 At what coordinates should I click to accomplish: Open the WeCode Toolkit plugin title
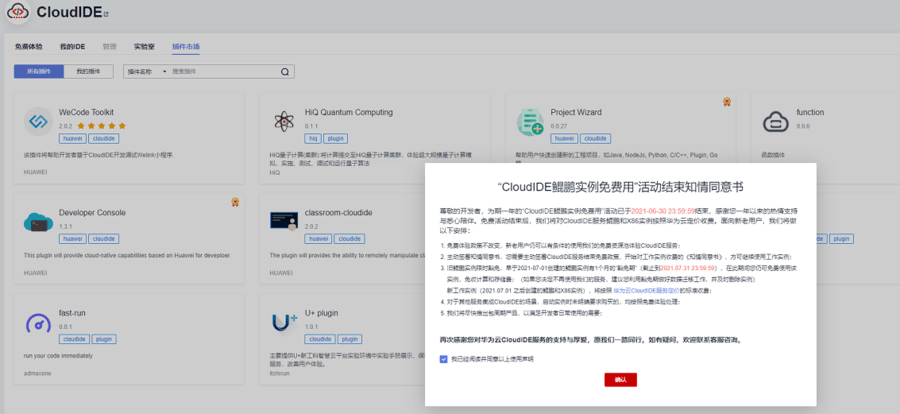coord(86,113)
